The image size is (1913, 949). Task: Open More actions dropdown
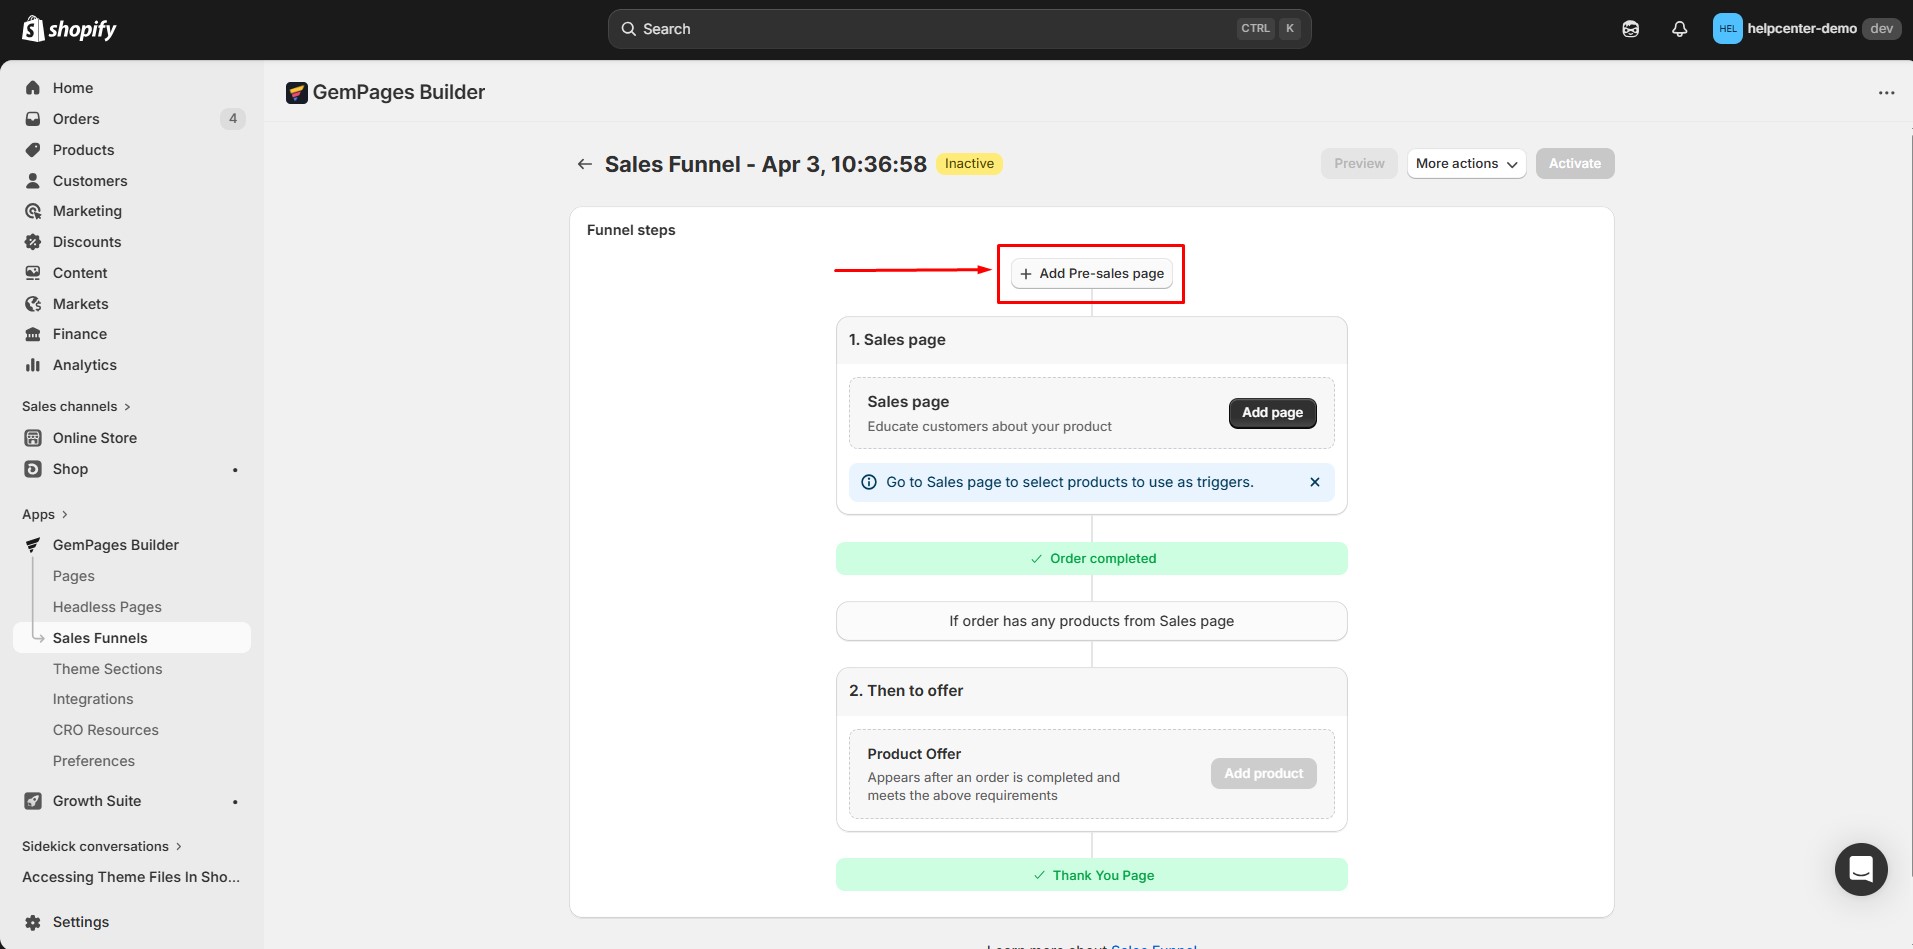point(1465,164)
